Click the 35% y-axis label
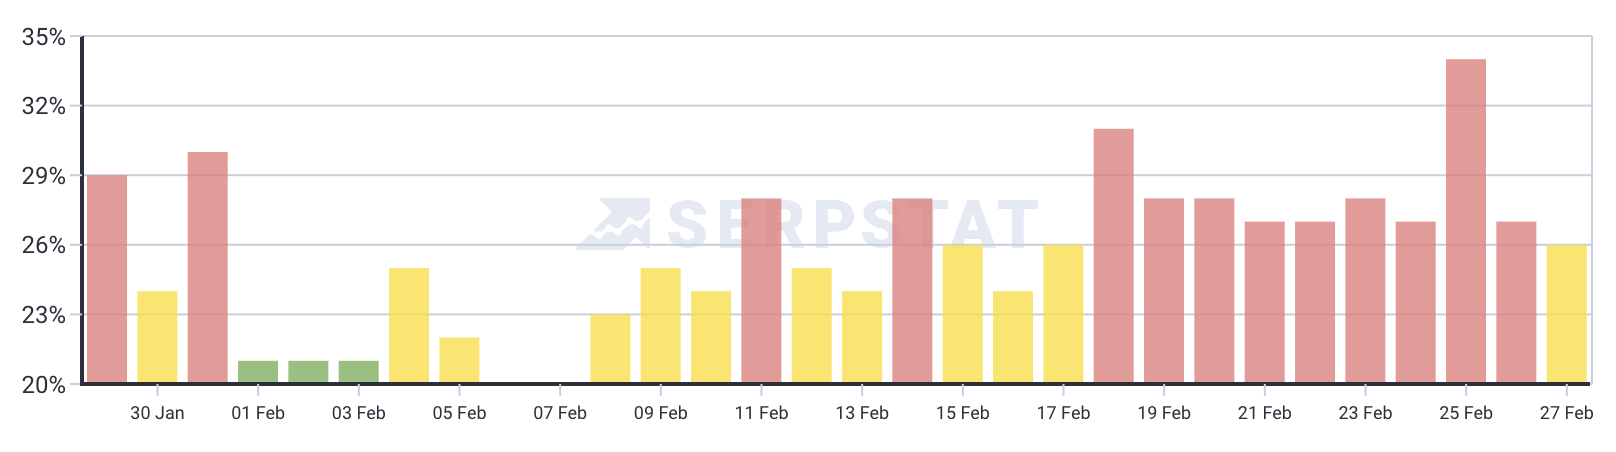 [x=43, y=38]
